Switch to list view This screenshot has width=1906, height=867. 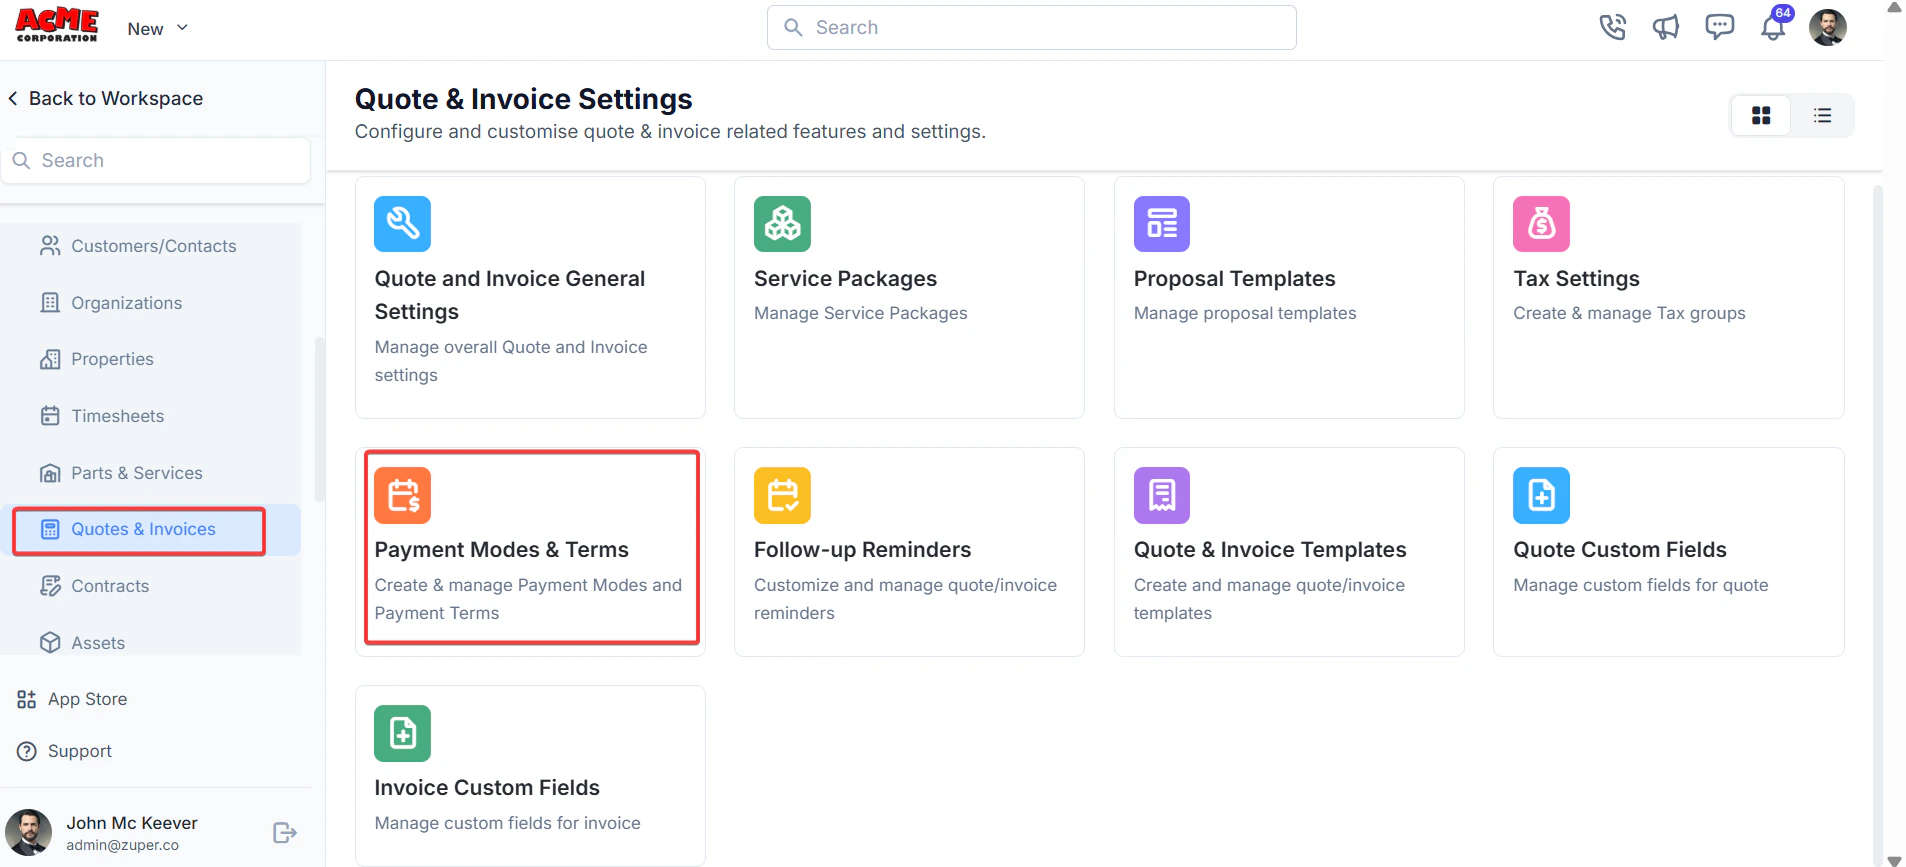point(1822,116)
